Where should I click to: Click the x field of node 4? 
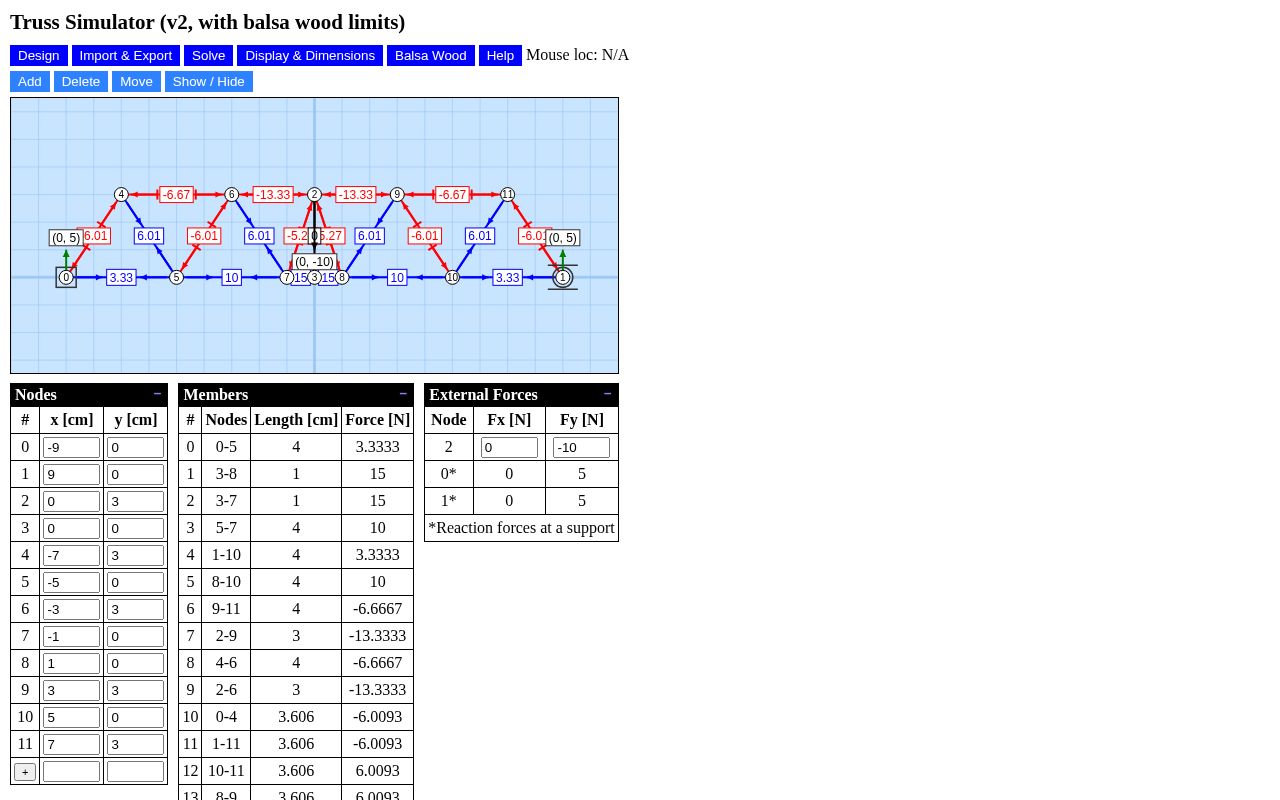(71, 556)
